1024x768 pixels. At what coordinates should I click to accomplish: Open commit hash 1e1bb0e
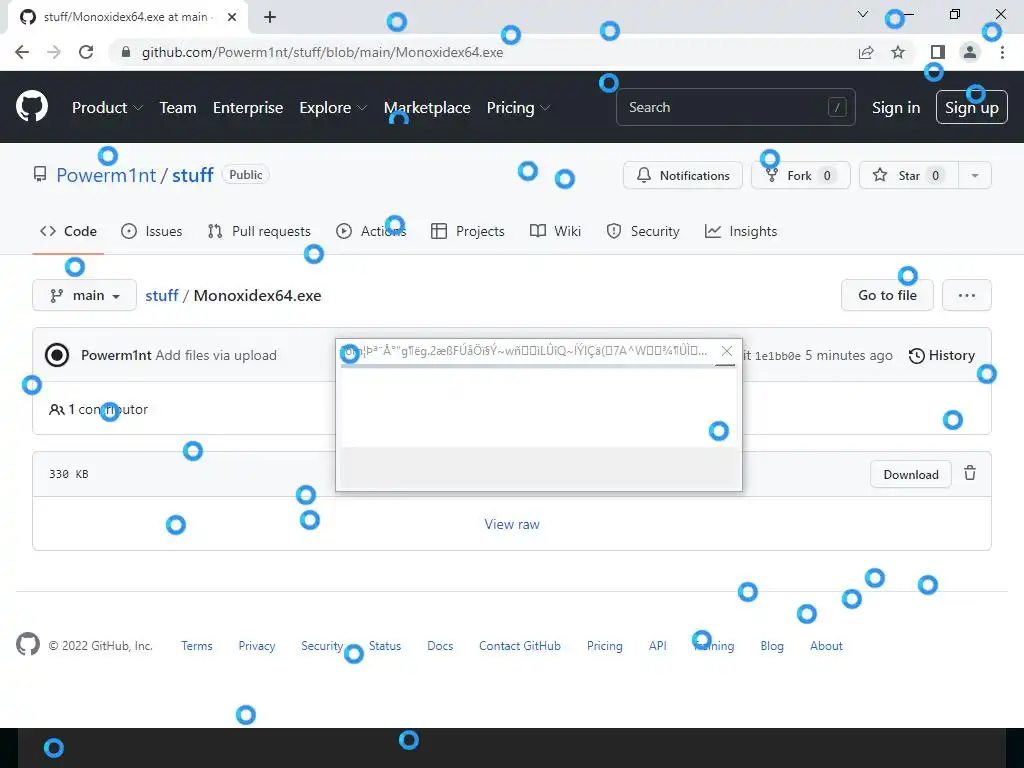click(777, 356)
